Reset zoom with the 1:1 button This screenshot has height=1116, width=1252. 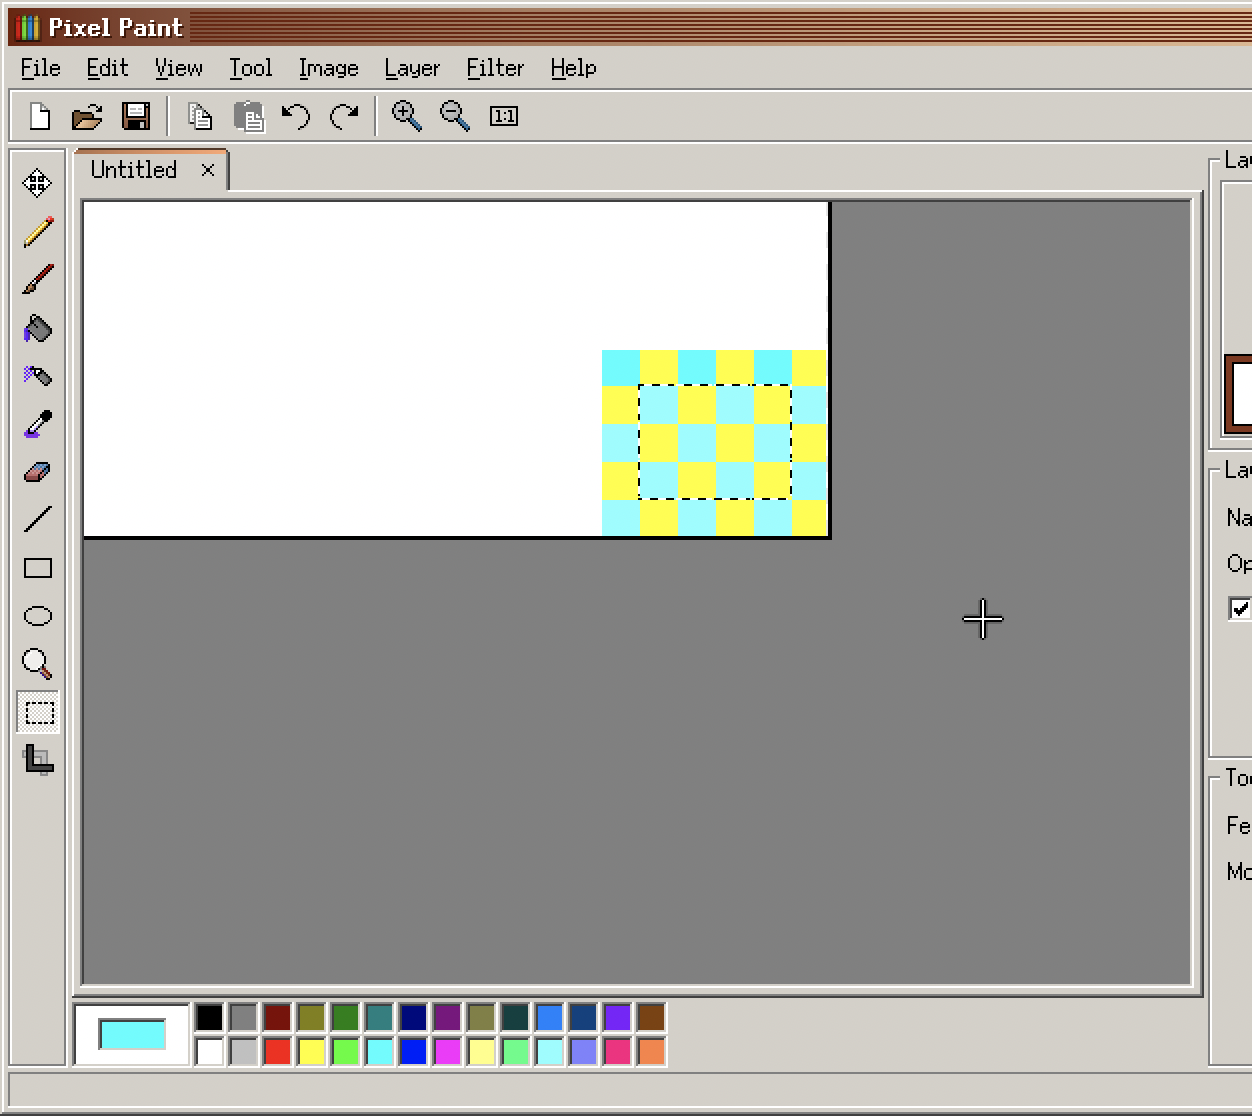click(x=504, y=116)
